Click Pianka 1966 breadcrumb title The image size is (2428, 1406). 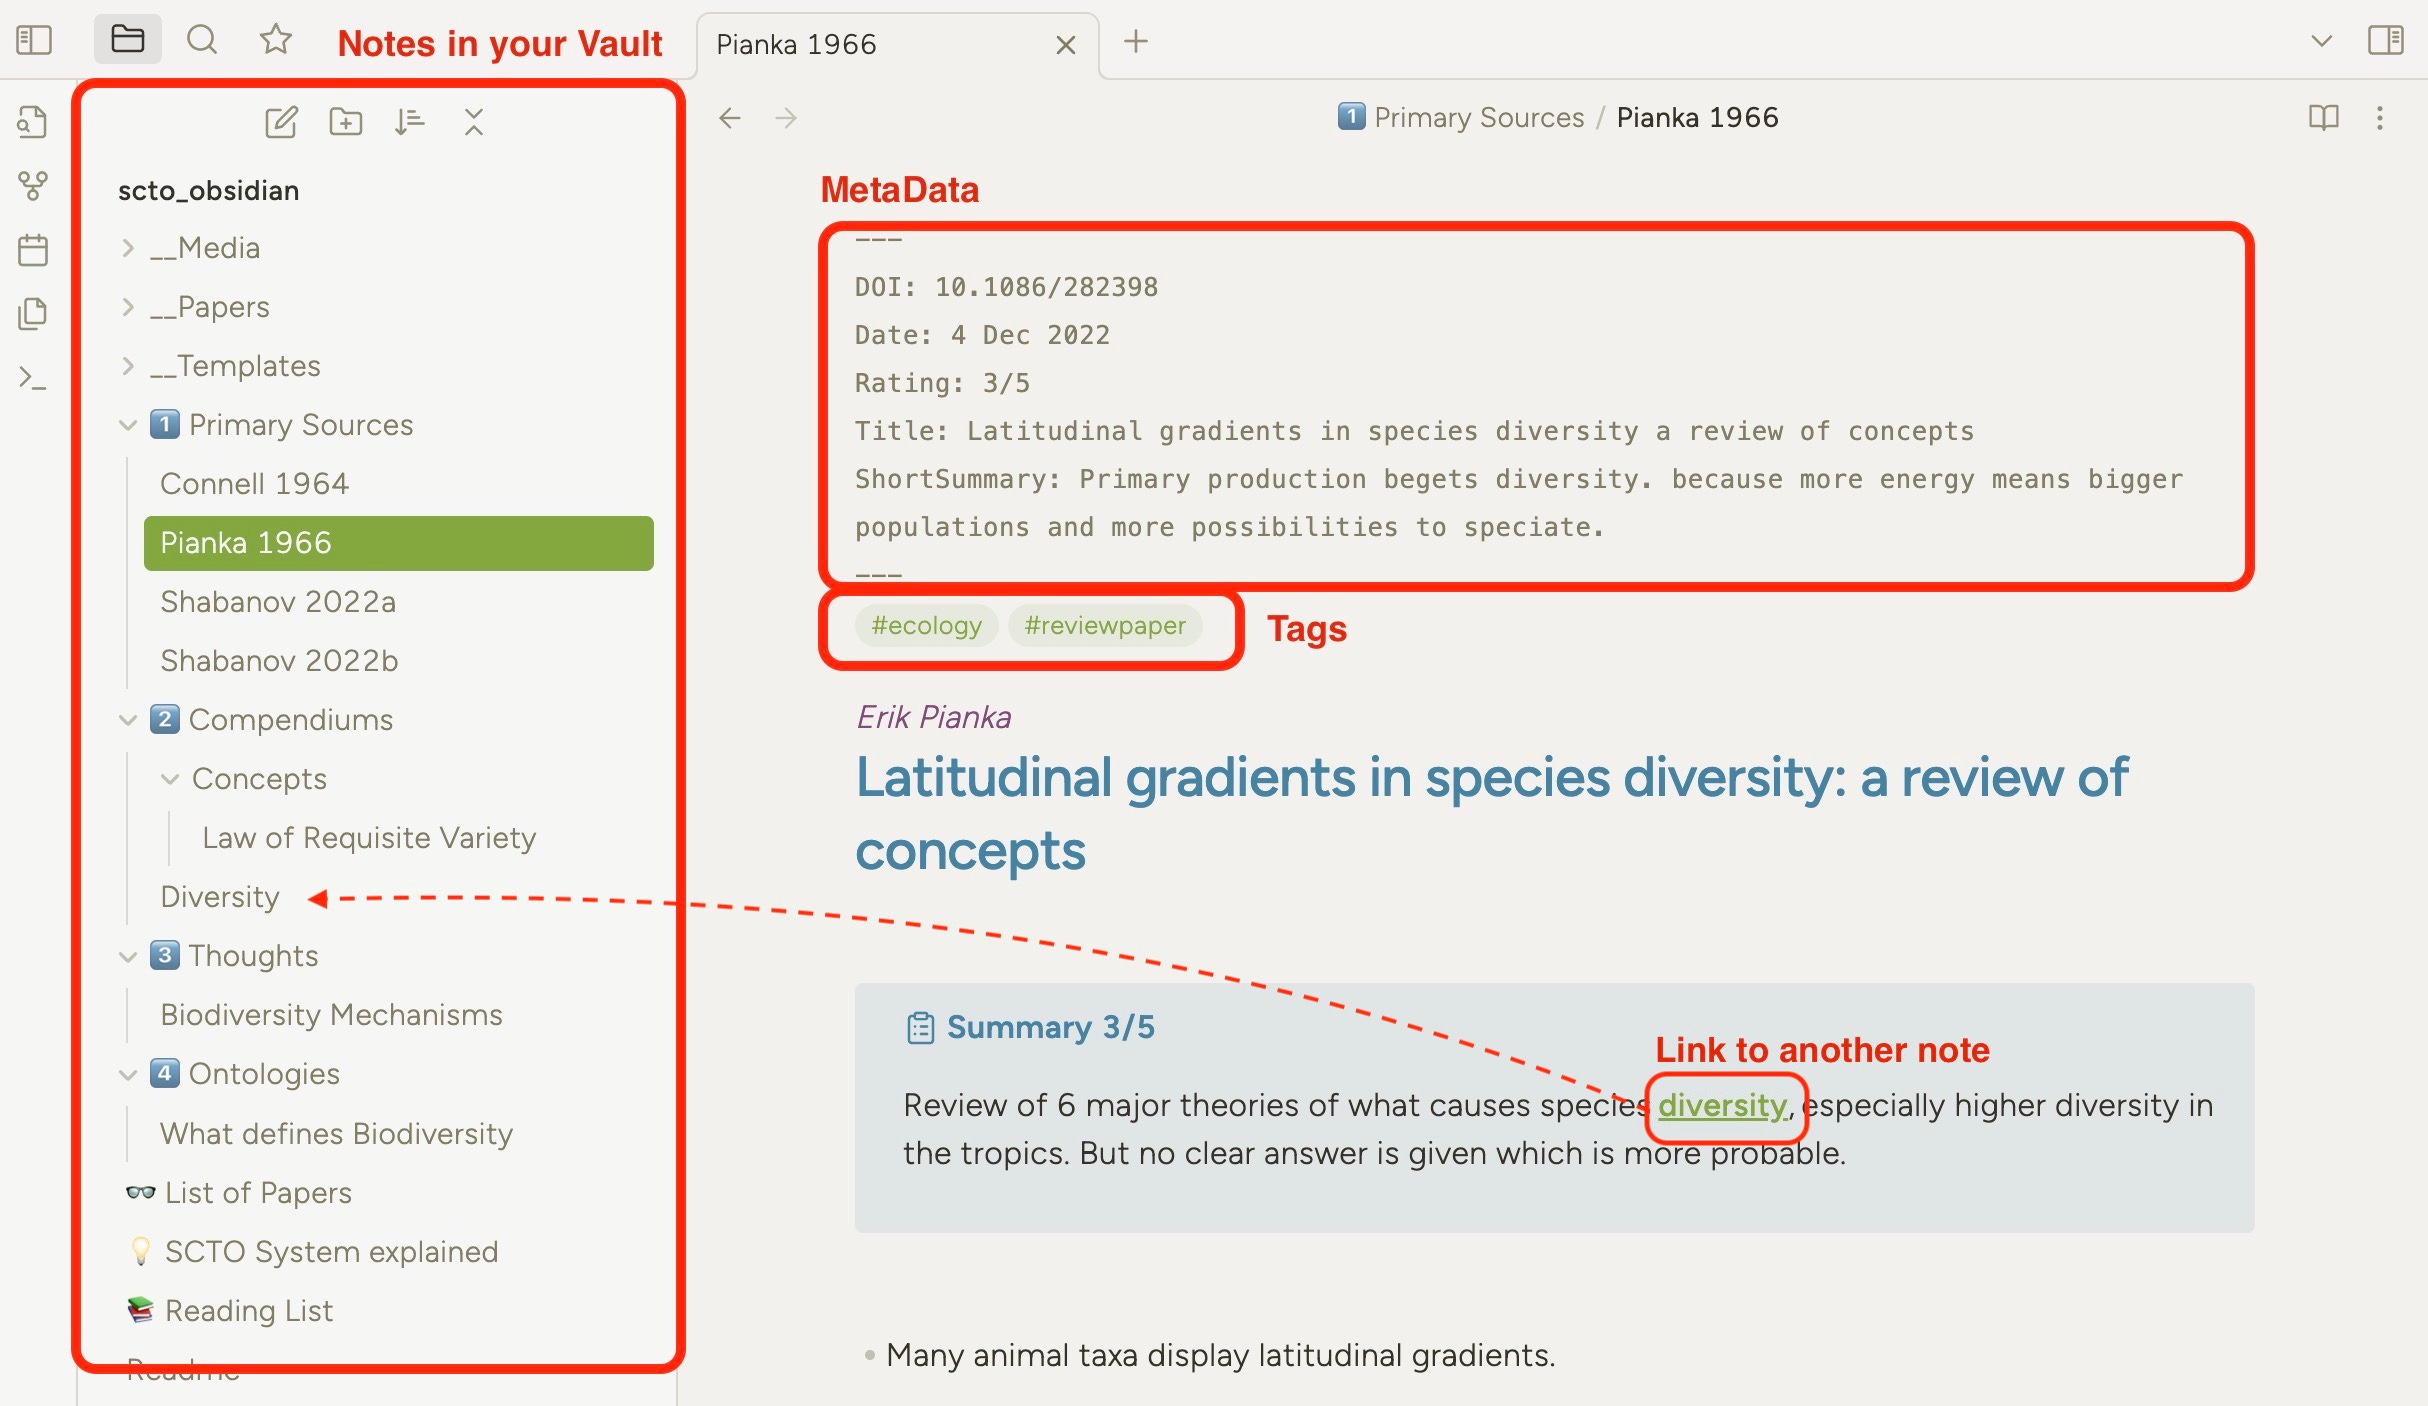point(1697,118)
